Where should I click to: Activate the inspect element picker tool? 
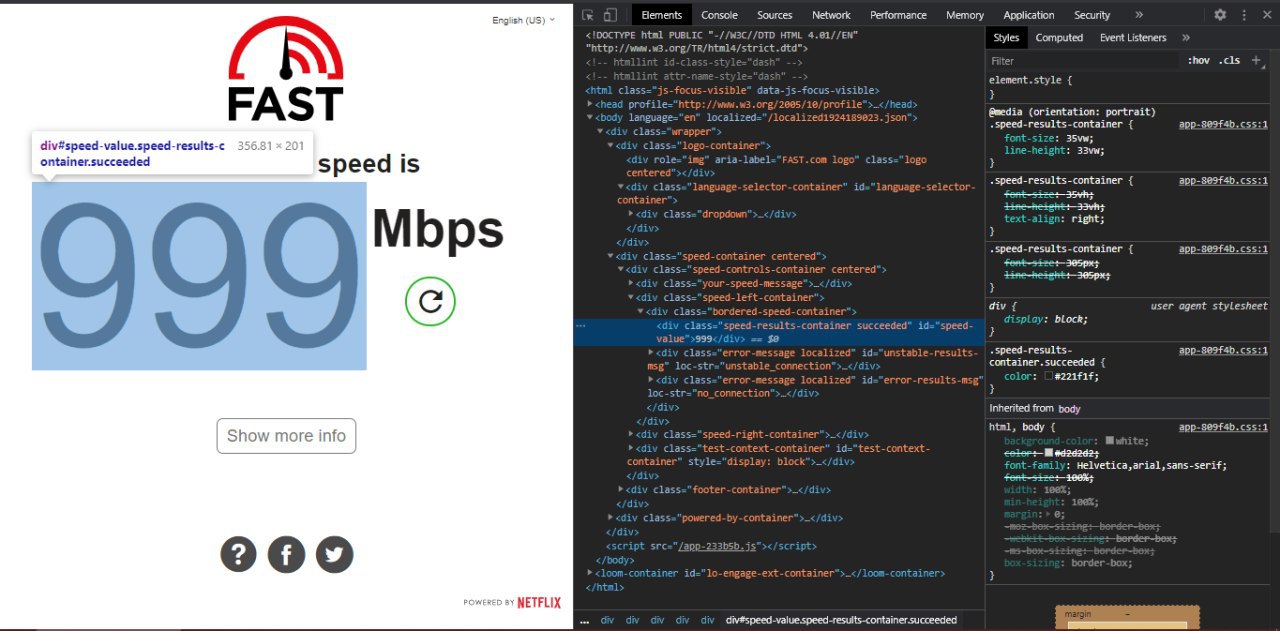(587, 15)
